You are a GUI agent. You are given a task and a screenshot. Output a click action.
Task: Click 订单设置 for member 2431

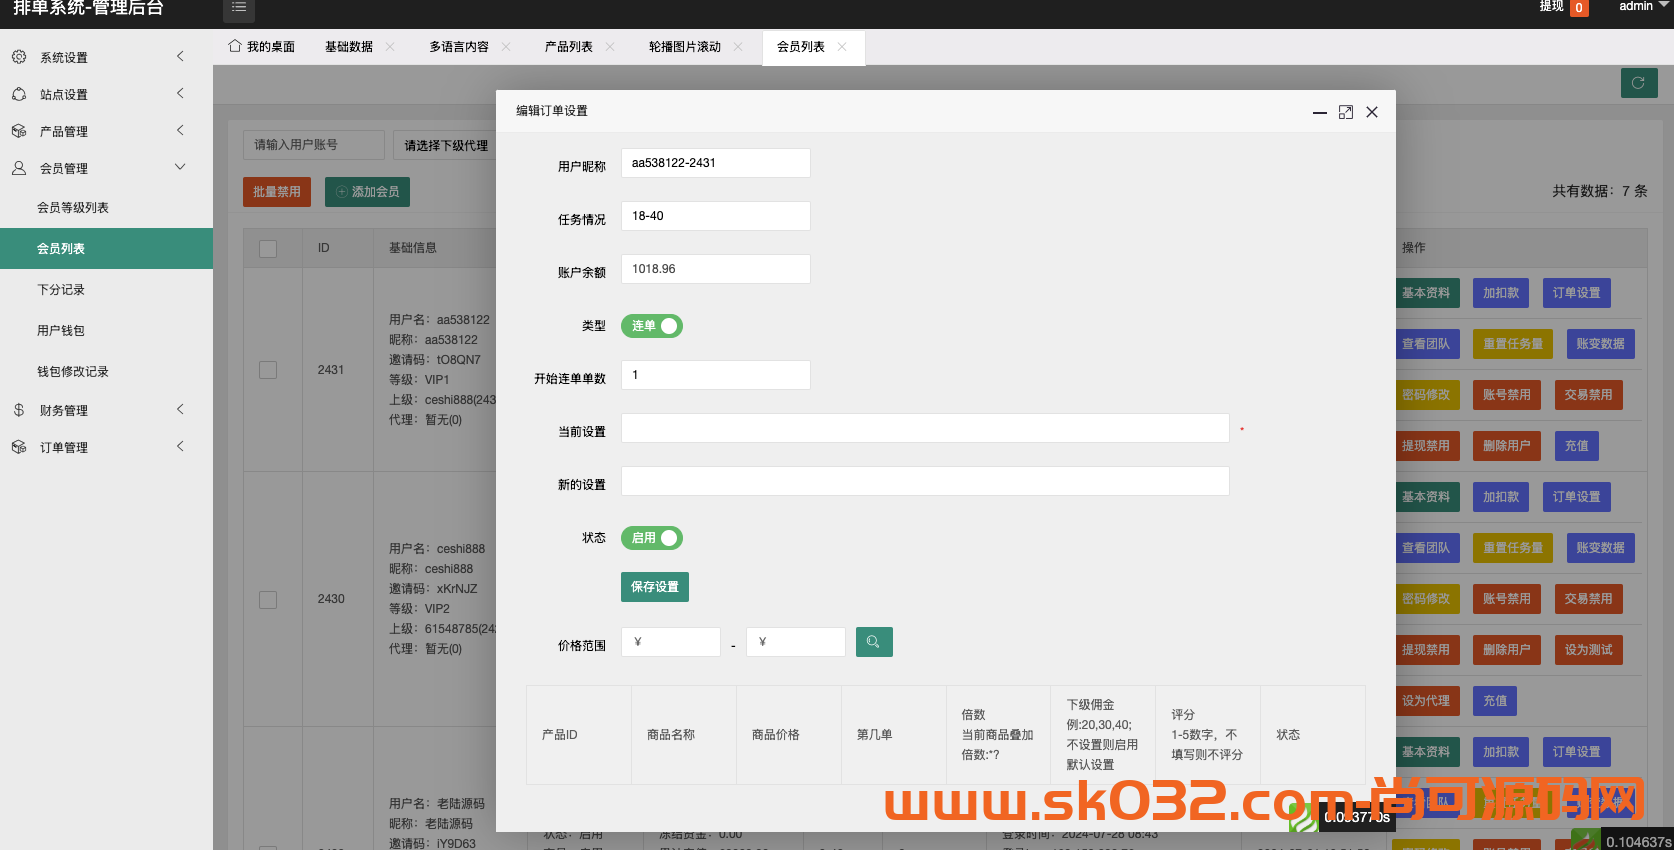[x=1577, y=293]
